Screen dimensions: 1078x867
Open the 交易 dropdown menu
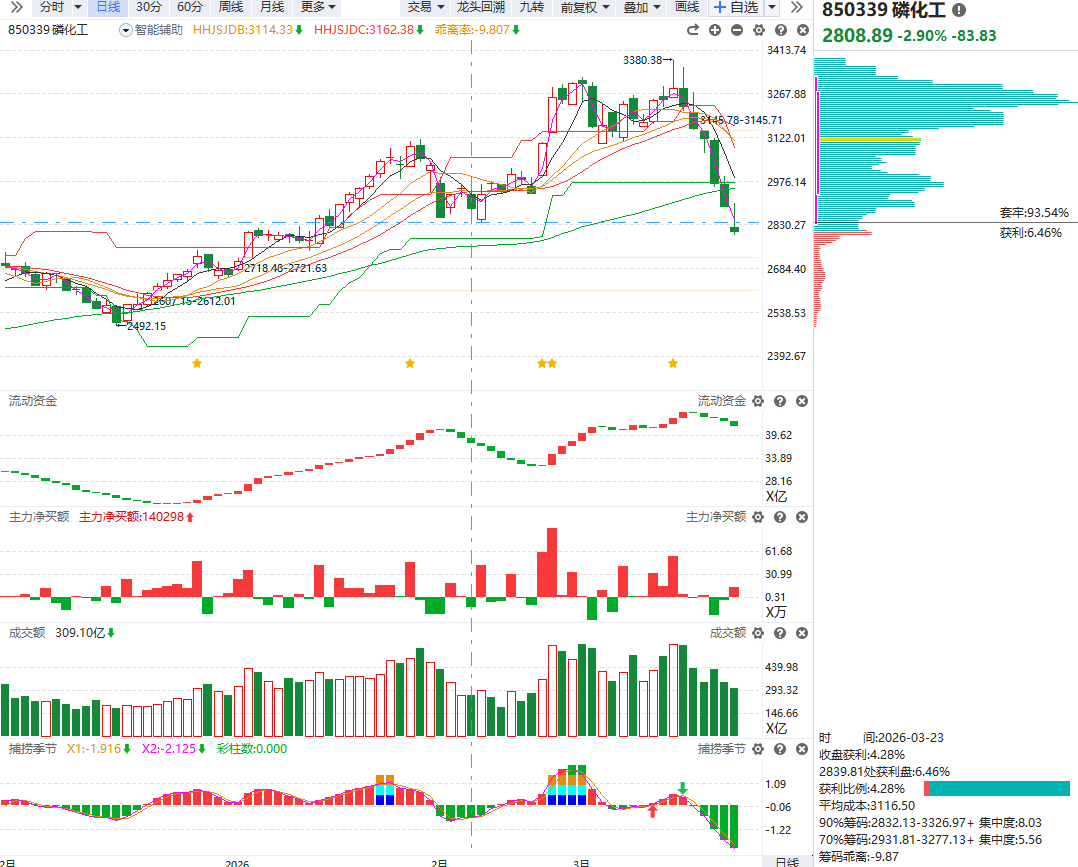click(426, 7)
